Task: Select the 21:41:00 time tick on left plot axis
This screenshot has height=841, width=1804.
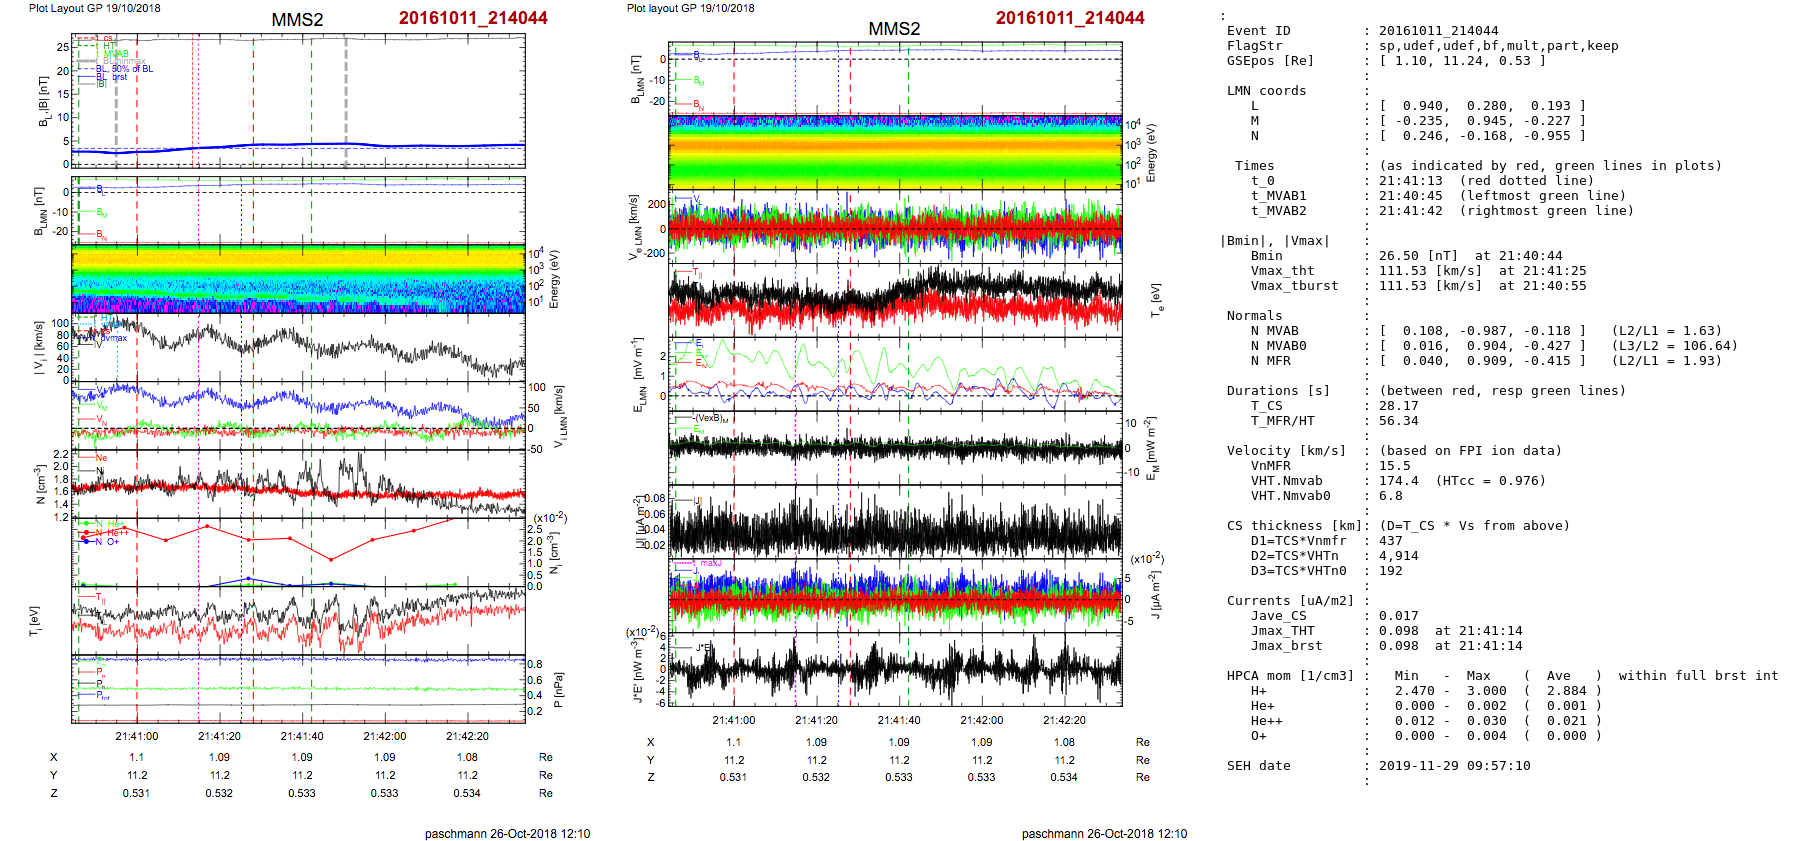Action: [x=137, y=737]
